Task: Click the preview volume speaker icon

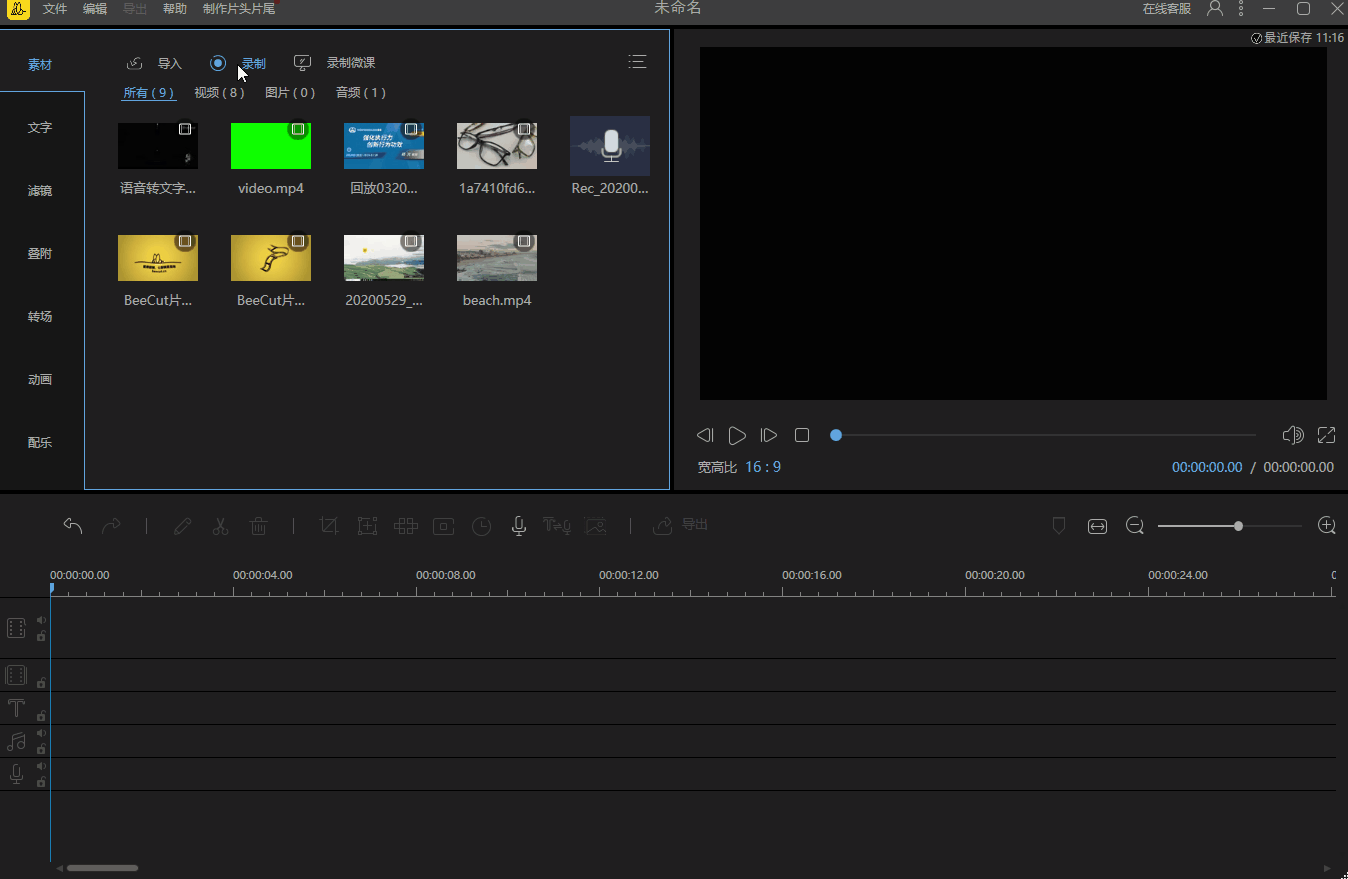Action: (1293, 435)
